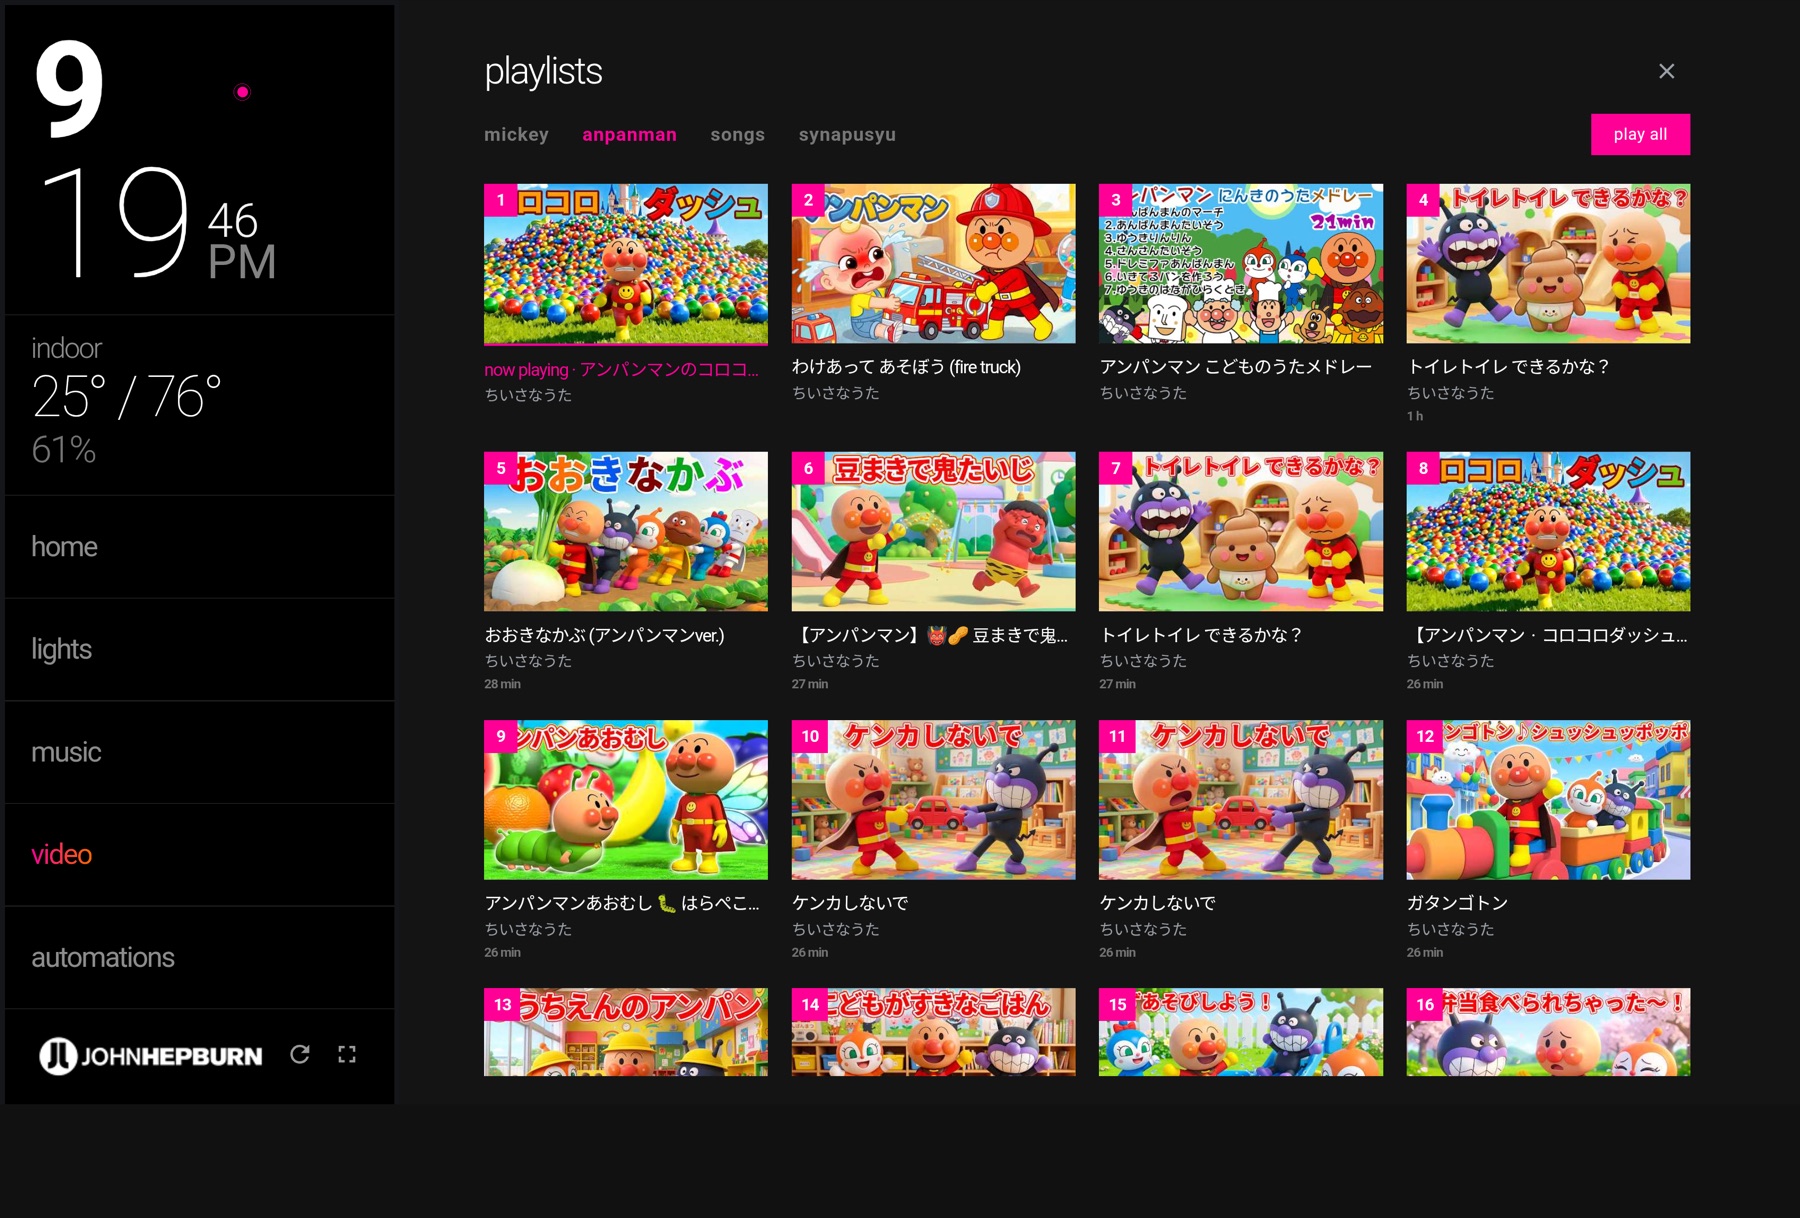Click the indoor temperature 25° / 76° reading
The height and width of the screenshot is (1218, 1800).
point(126,397)
